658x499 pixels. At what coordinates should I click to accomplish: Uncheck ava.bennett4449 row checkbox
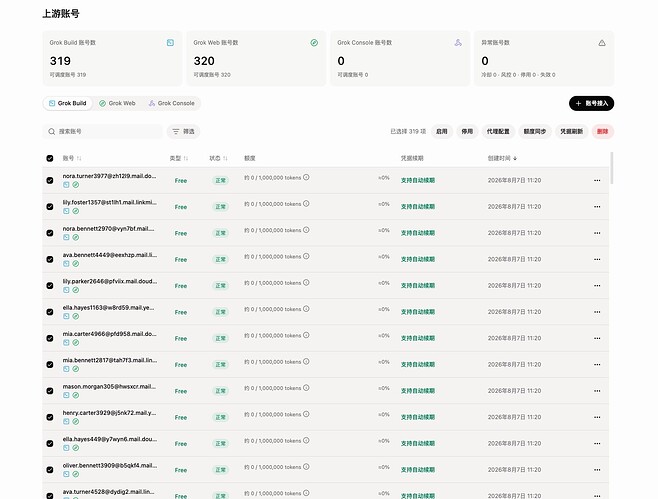click(50, 259)
